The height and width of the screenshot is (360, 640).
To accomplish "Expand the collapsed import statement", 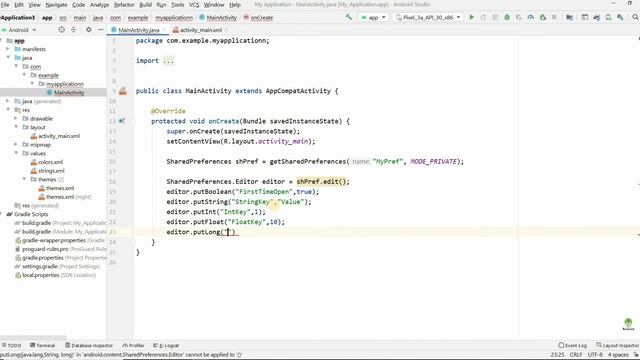I will (x=168, y=61).
